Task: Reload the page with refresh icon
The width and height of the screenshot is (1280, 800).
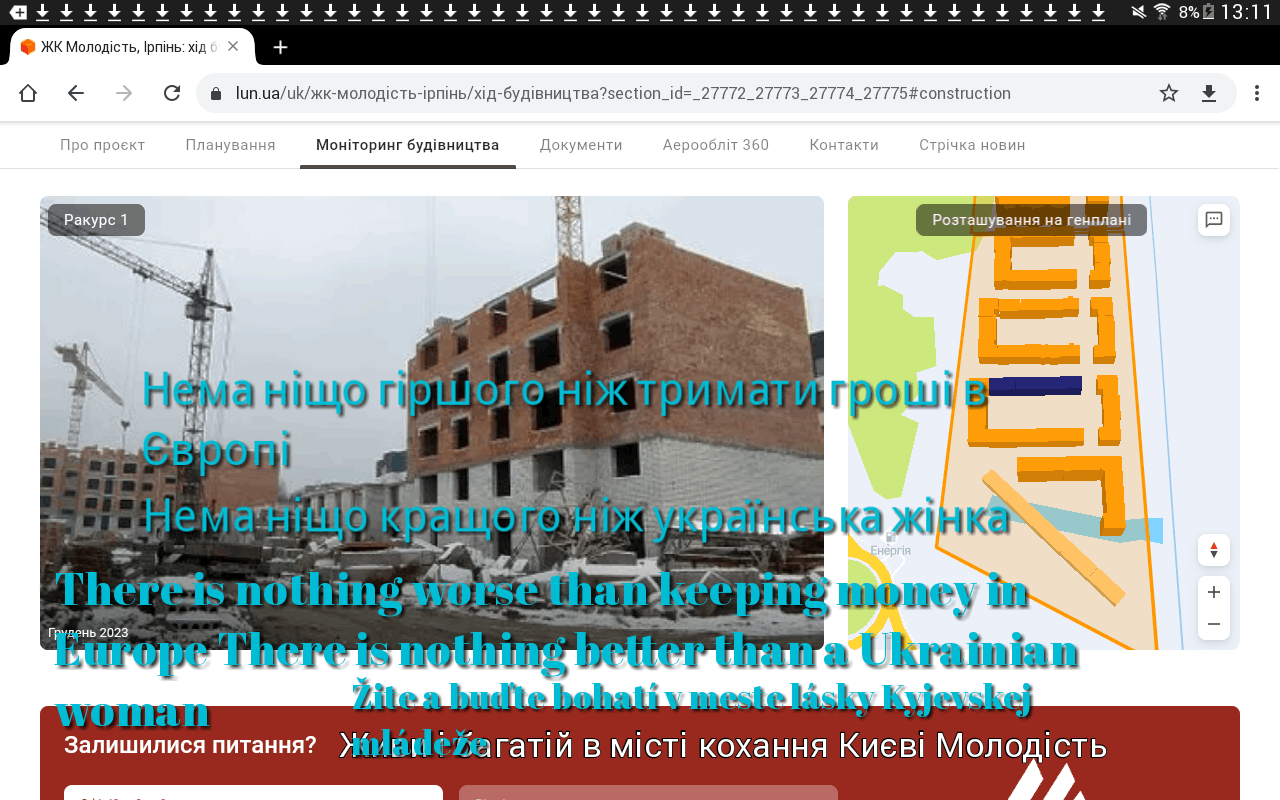Action: 172,93
